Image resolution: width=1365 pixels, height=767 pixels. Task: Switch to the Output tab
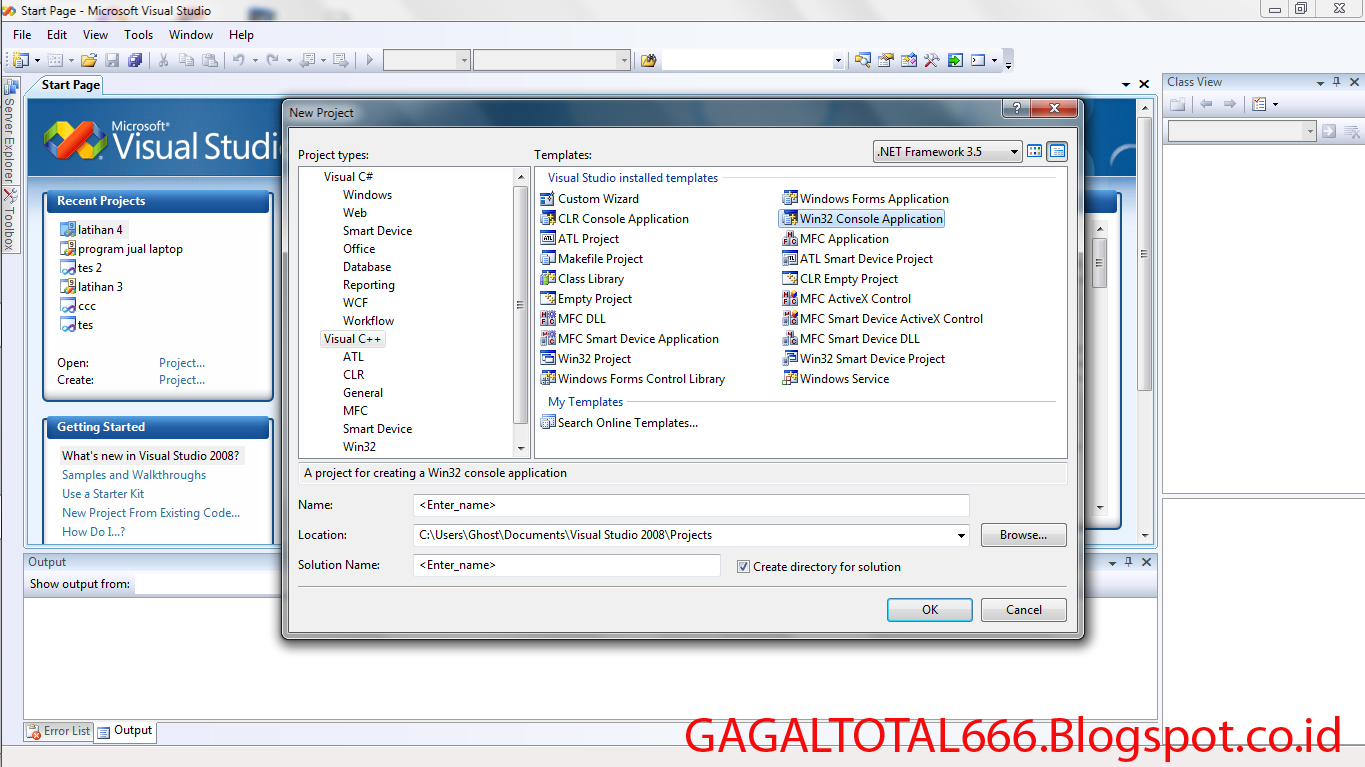(125, 731)
